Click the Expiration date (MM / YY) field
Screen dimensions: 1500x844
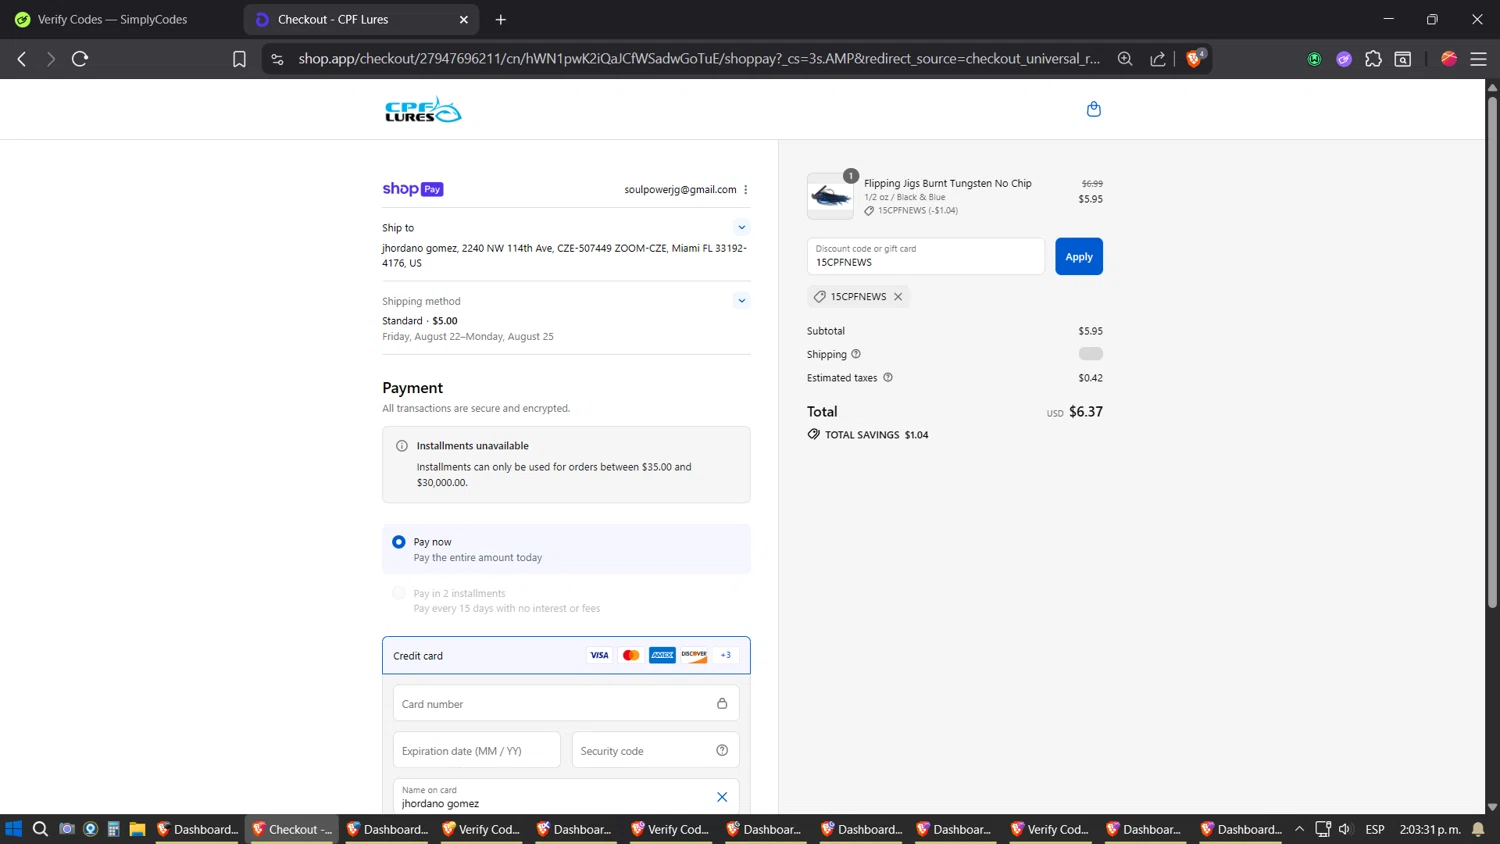(x=477, y=751)
